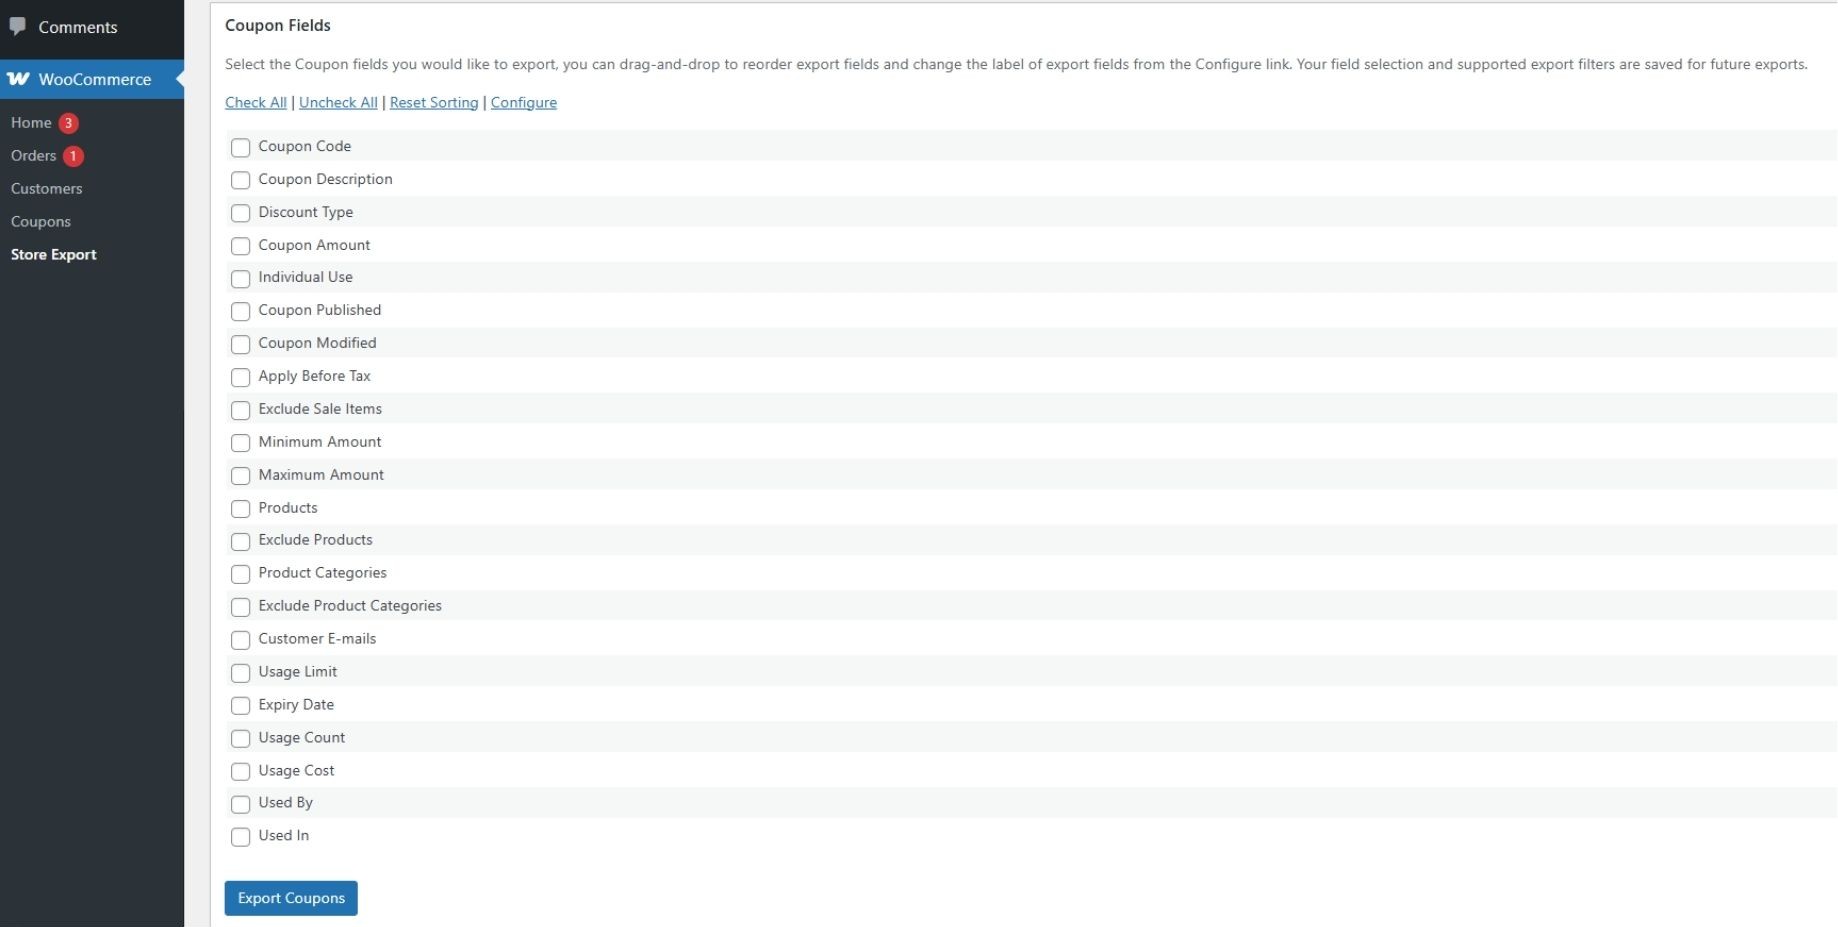Open the Store Export submenu item

[x=53, y=255]
